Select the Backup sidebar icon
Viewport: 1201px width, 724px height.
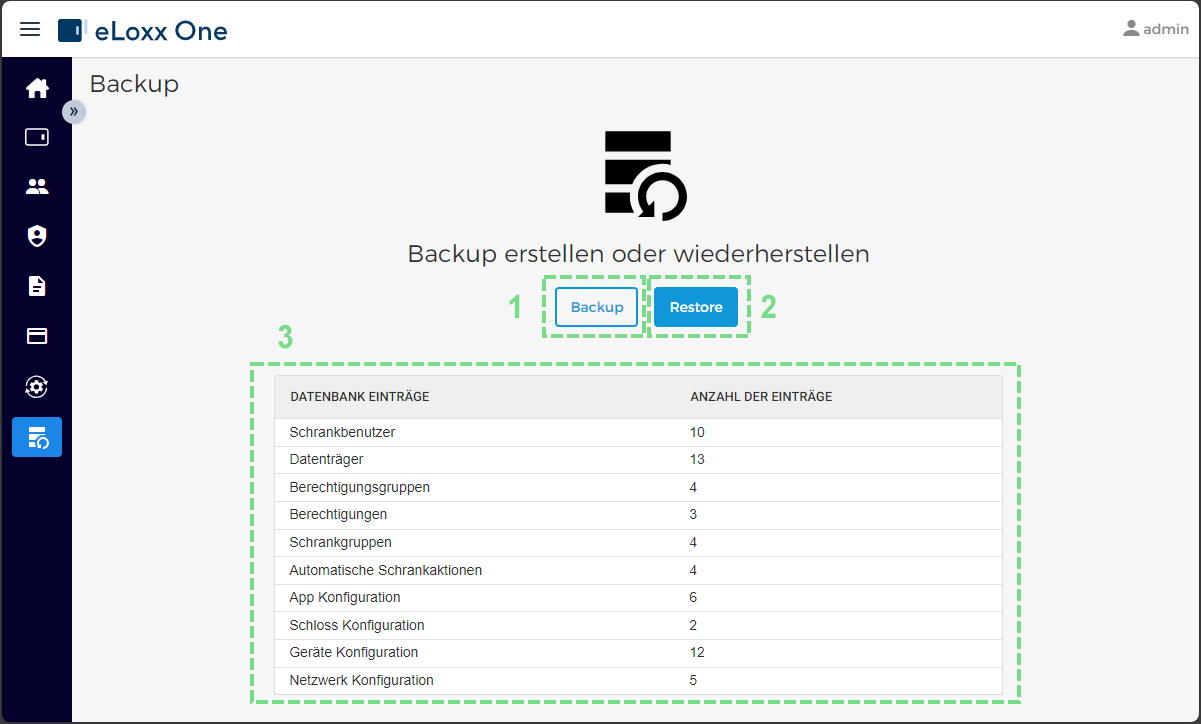[x=37, y=437]
